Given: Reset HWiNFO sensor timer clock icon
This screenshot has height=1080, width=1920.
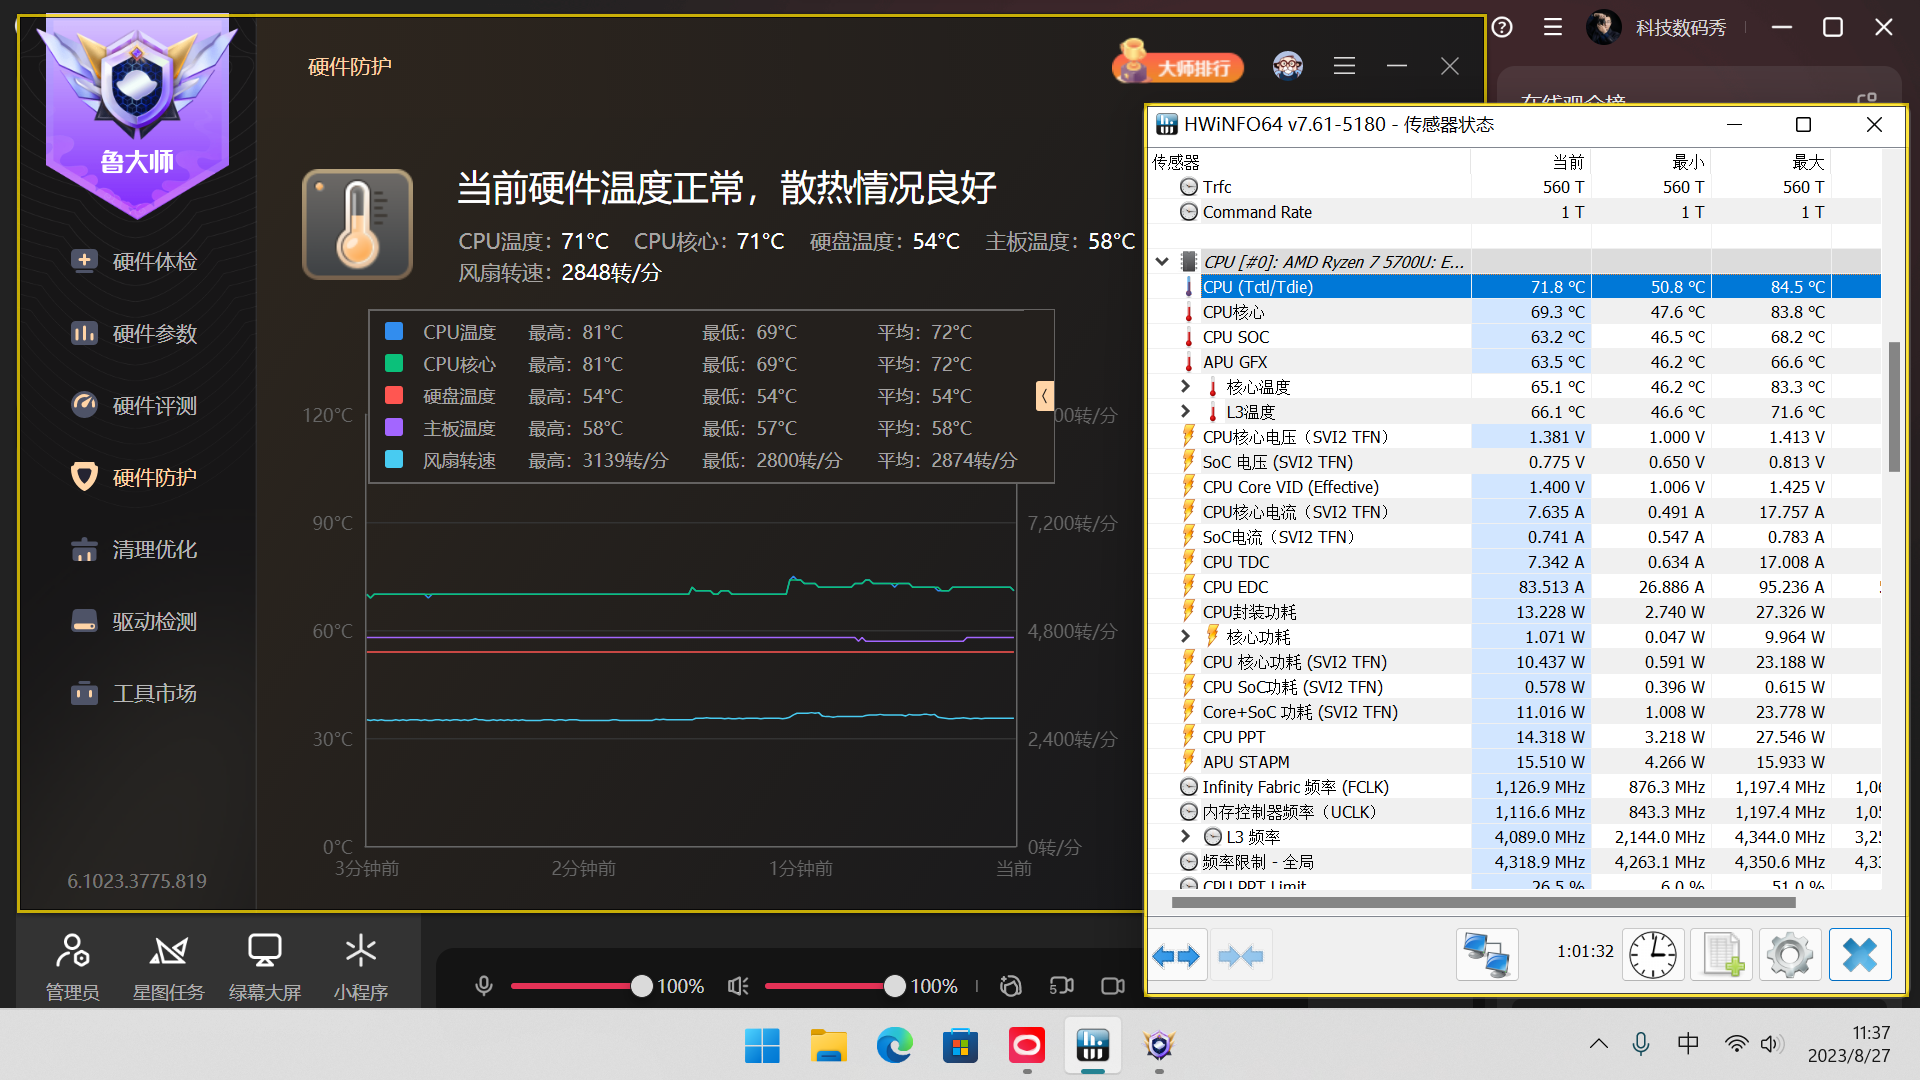Looking at the screenshot, I should (1653, 955).
